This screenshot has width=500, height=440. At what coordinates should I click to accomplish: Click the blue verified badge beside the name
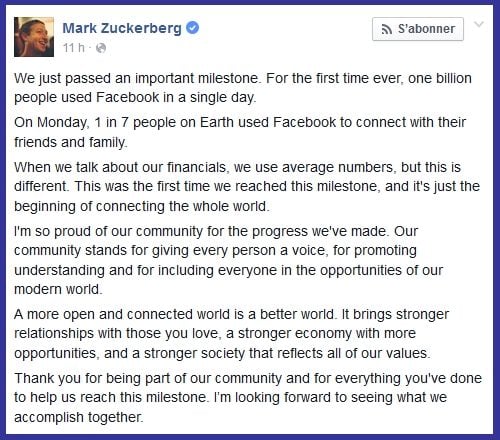[x=192, y=28]
